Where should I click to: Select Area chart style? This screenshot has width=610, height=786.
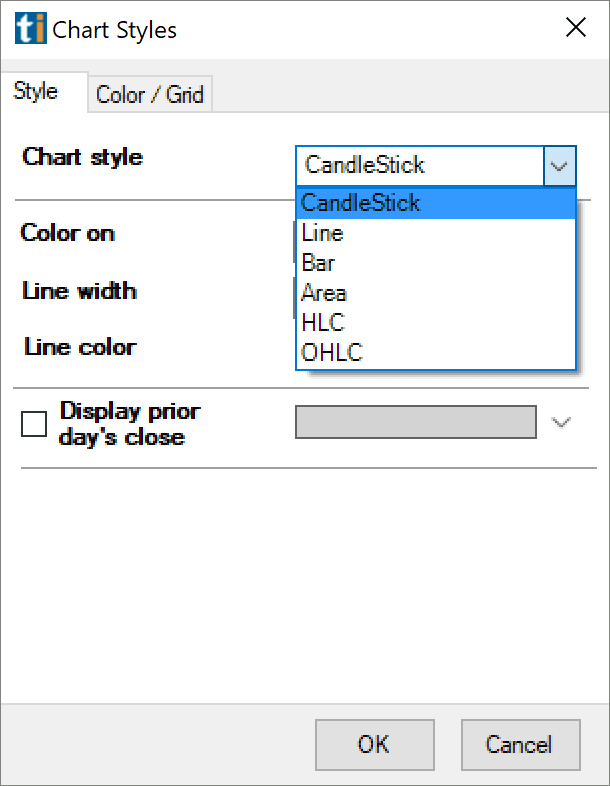pos(436,293)
